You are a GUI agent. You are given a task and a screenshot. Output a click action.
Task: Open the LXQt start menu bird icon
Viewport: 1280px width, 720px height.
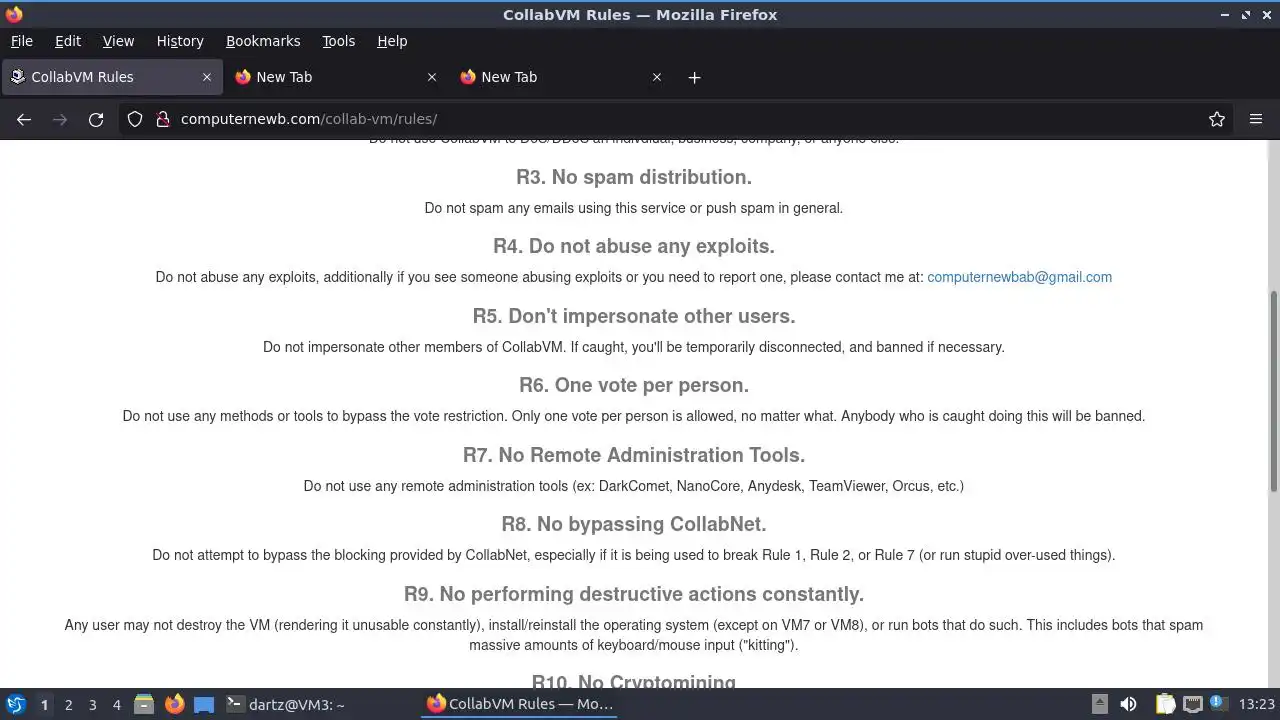(16, 704)
